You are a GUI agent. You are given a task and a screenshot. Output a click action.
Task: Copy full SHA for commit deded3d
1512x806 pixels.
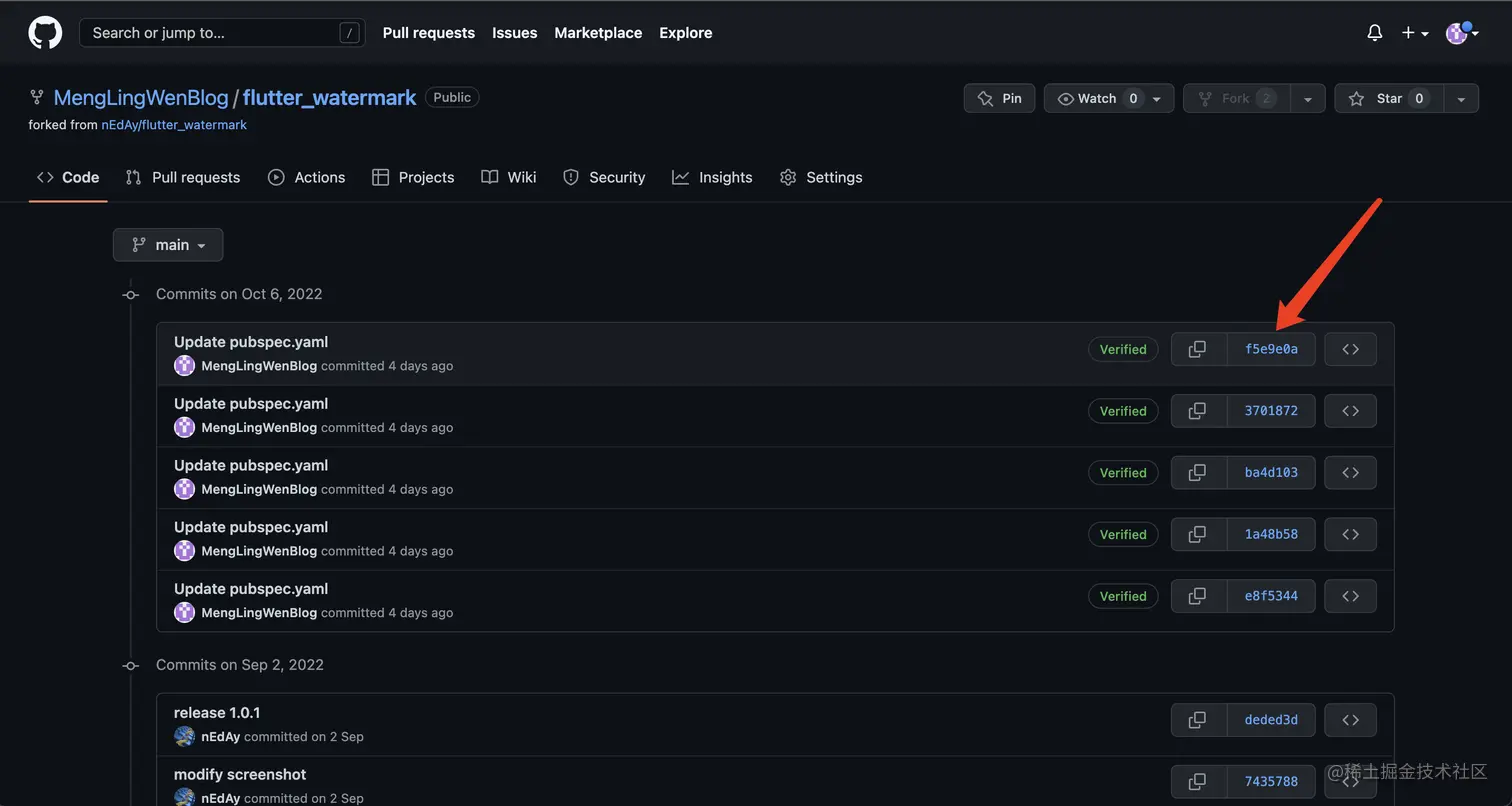coord(1198,720)
